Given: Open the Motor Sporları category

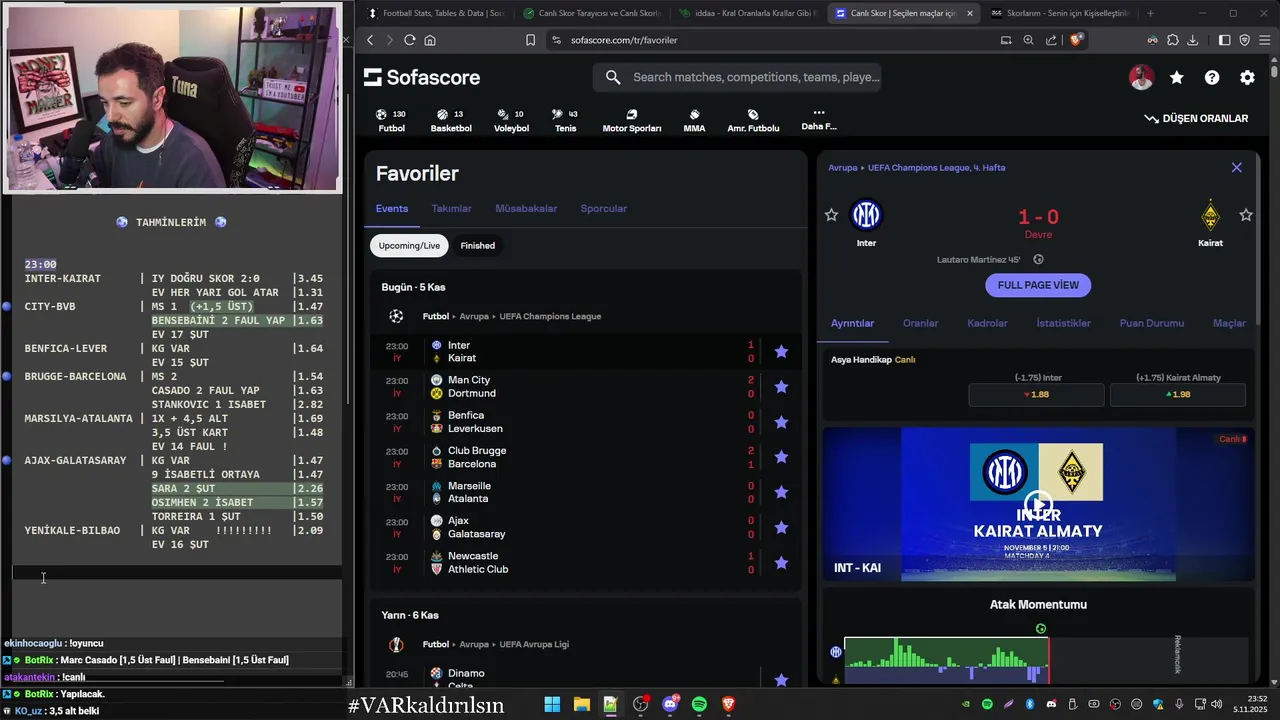Looking at the screenshot, I should (632, 121).
